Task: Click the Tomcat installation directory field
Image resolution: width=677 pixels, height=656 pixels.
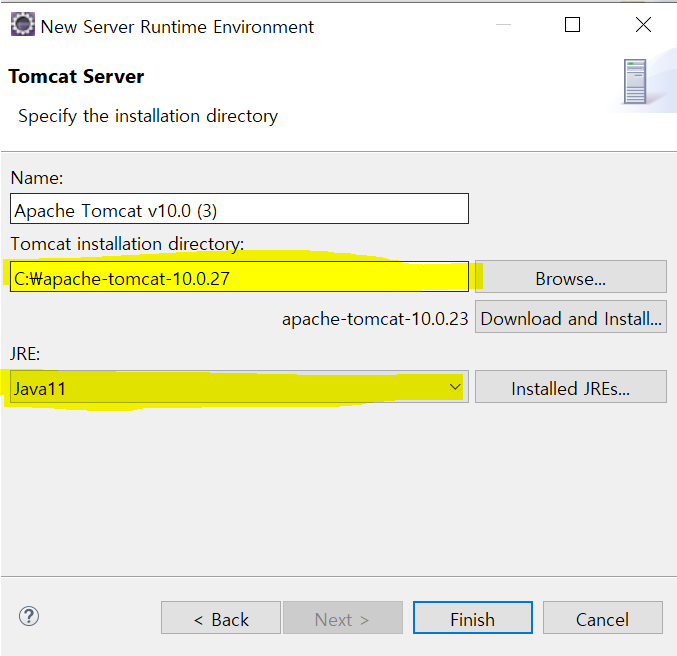Action: point(239,276)
